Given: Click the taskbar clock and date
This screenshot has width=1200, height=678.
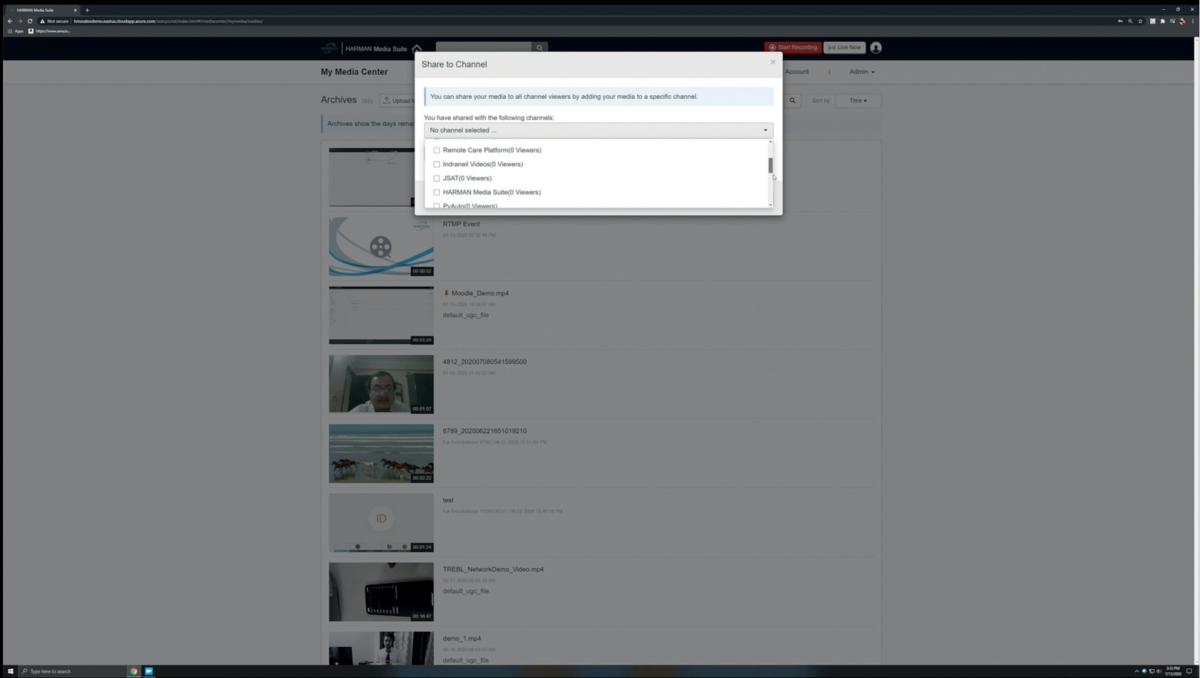Looking at the screenshot, I should (1172, 671).
